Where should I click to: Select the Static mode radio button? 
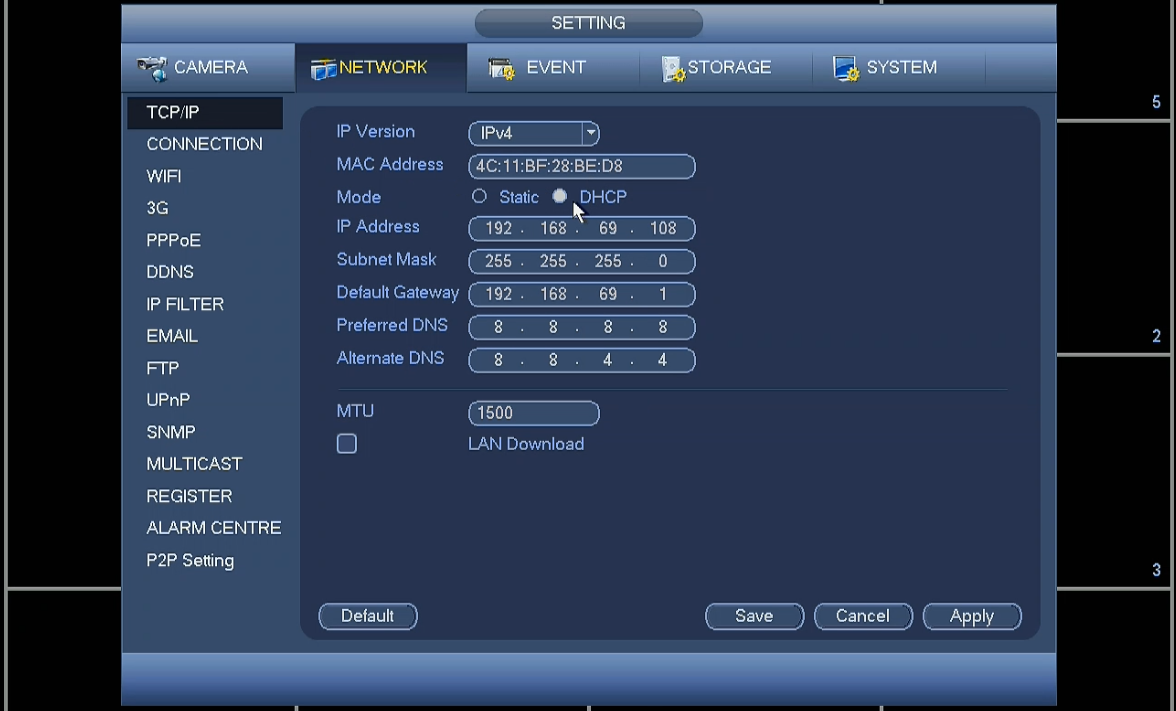click(x=479, y=196)
